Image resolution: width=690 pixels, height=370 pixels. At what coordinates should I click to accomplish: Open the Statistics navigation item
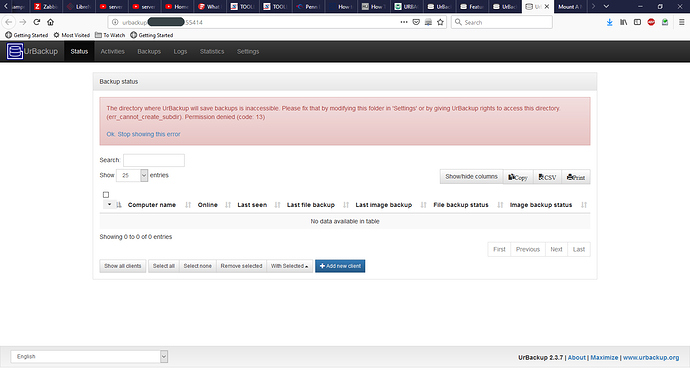pyautogui.click(x=212, y=51)
